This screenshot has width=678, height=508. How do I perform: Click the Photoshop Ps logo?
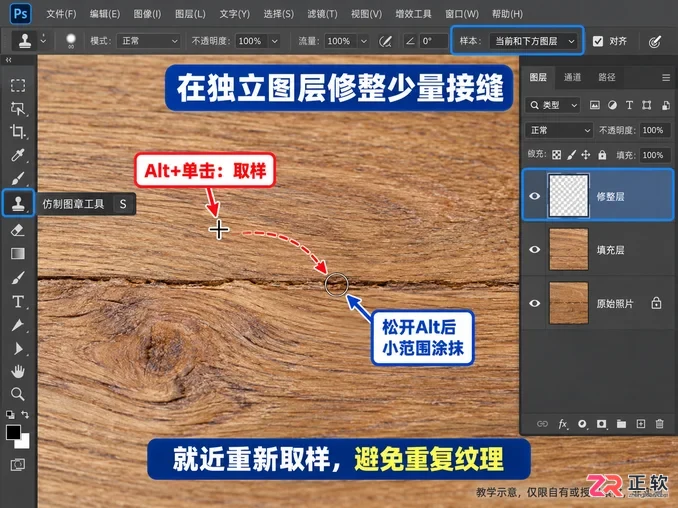[x=20, y=13]
